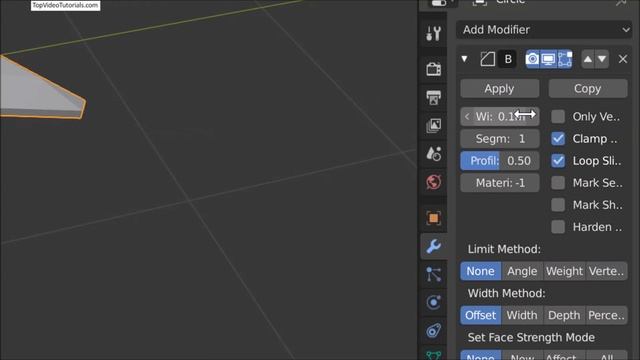Image resolution: width=640 pixels, height=360 pixels.
Task: Enable the Harden Normals checkbox
Action: [558, 227]
